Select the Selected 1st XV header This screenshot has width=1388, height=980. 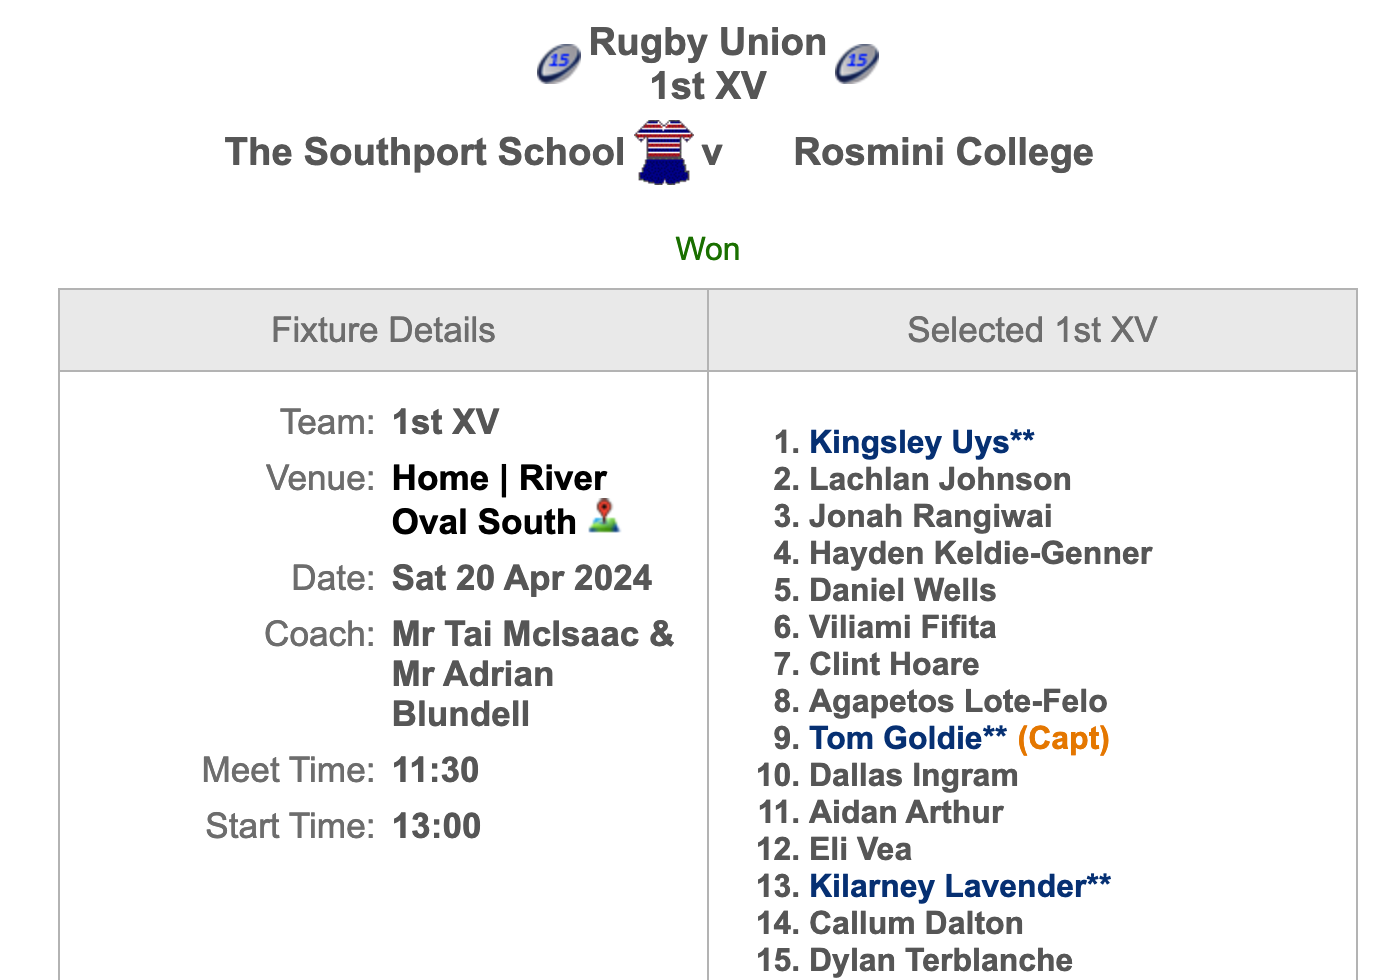(x=1032, y=330)
